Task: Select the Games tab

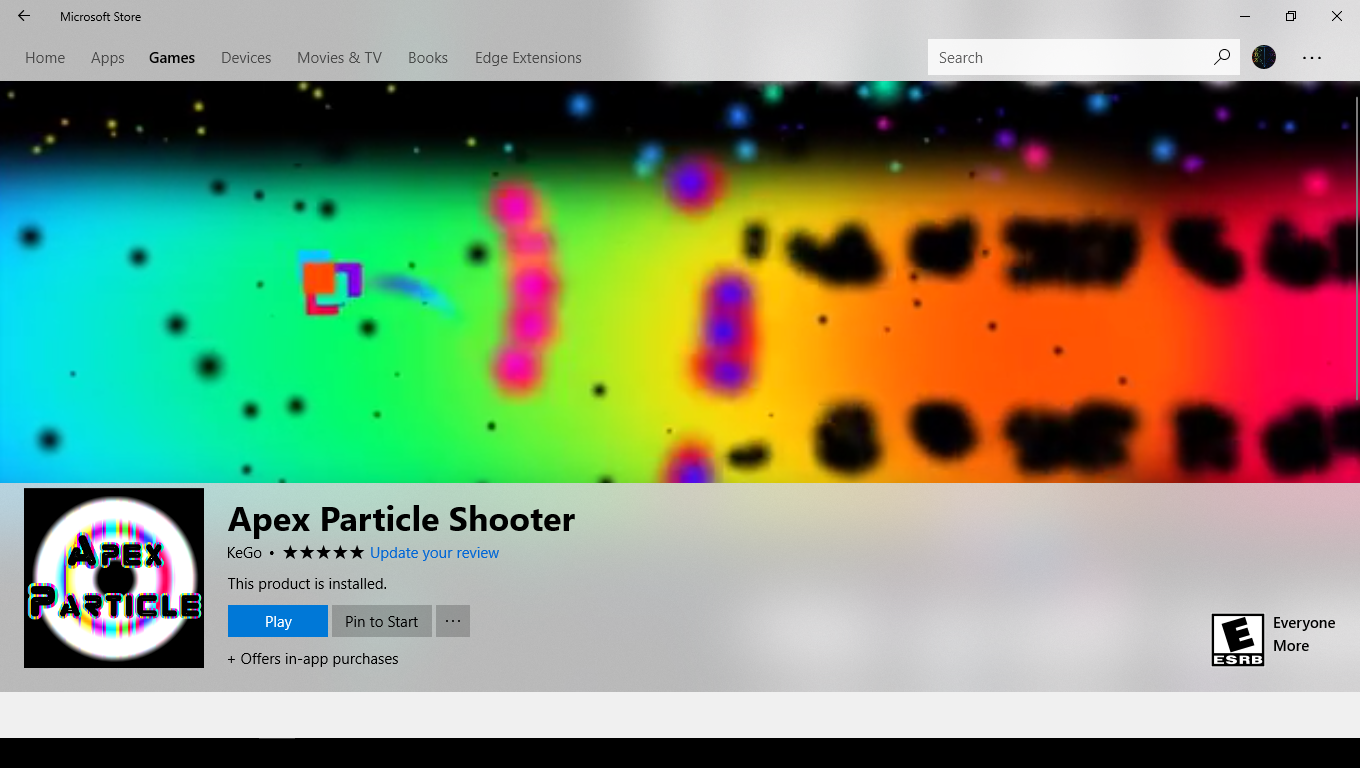Action: coord(172,58)
